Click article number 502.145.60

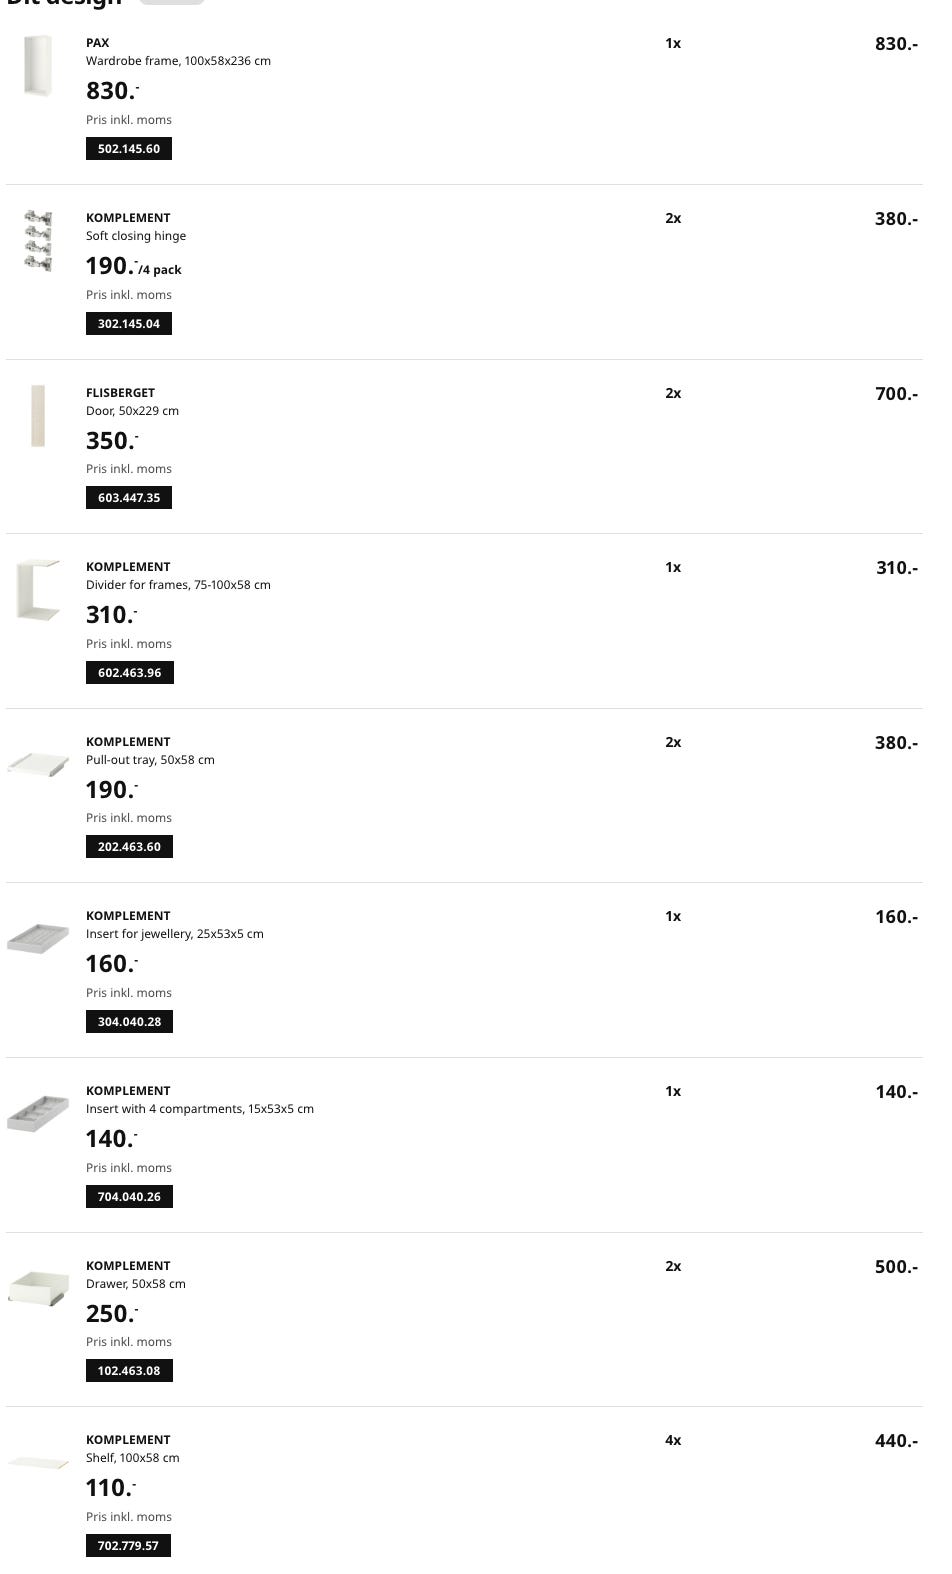[129, 149]
